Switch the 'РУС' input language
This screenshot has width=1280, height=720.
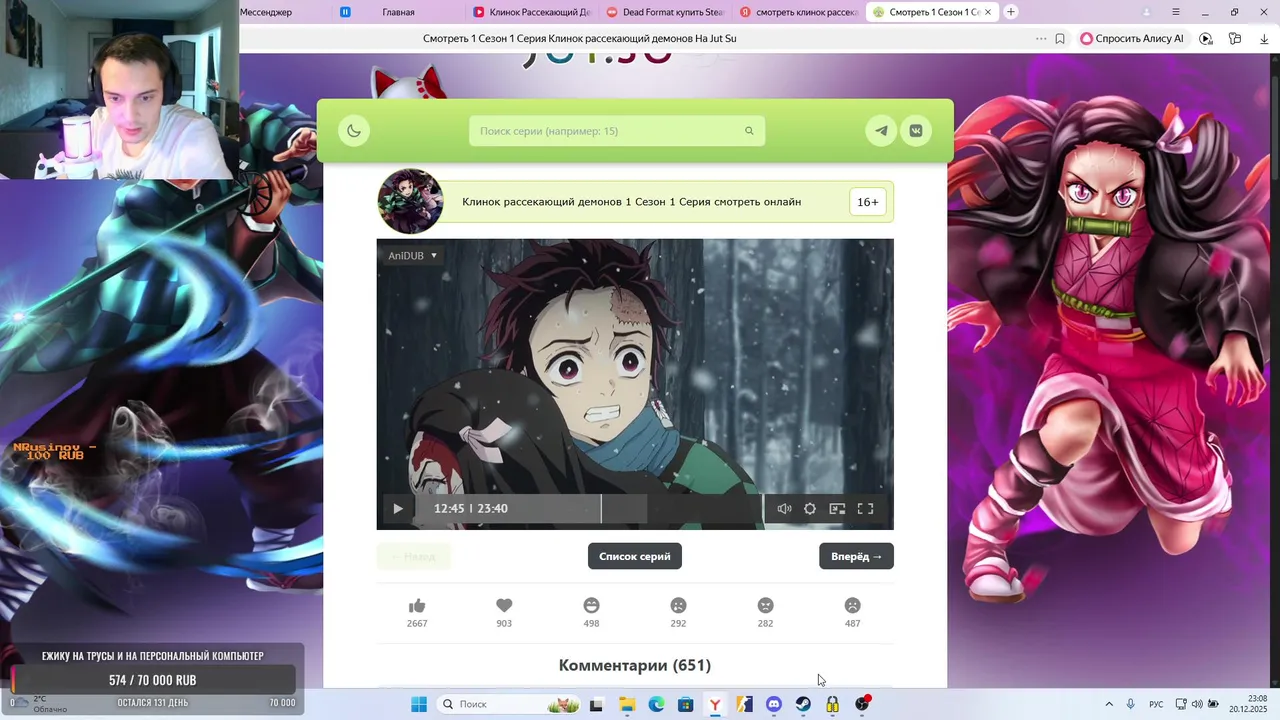1156,705
